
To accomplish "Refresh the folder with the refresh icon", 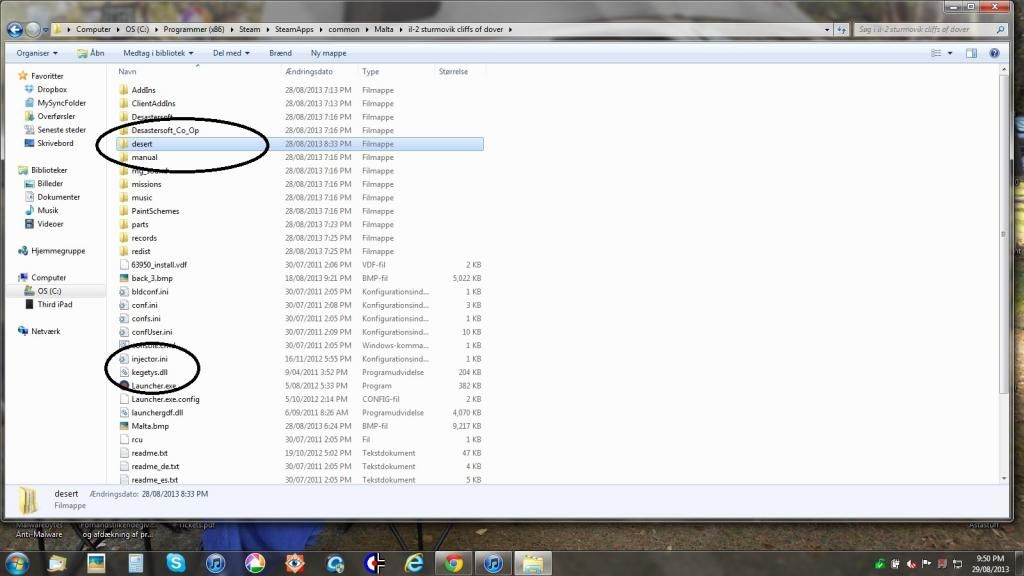I will (841, 29).
